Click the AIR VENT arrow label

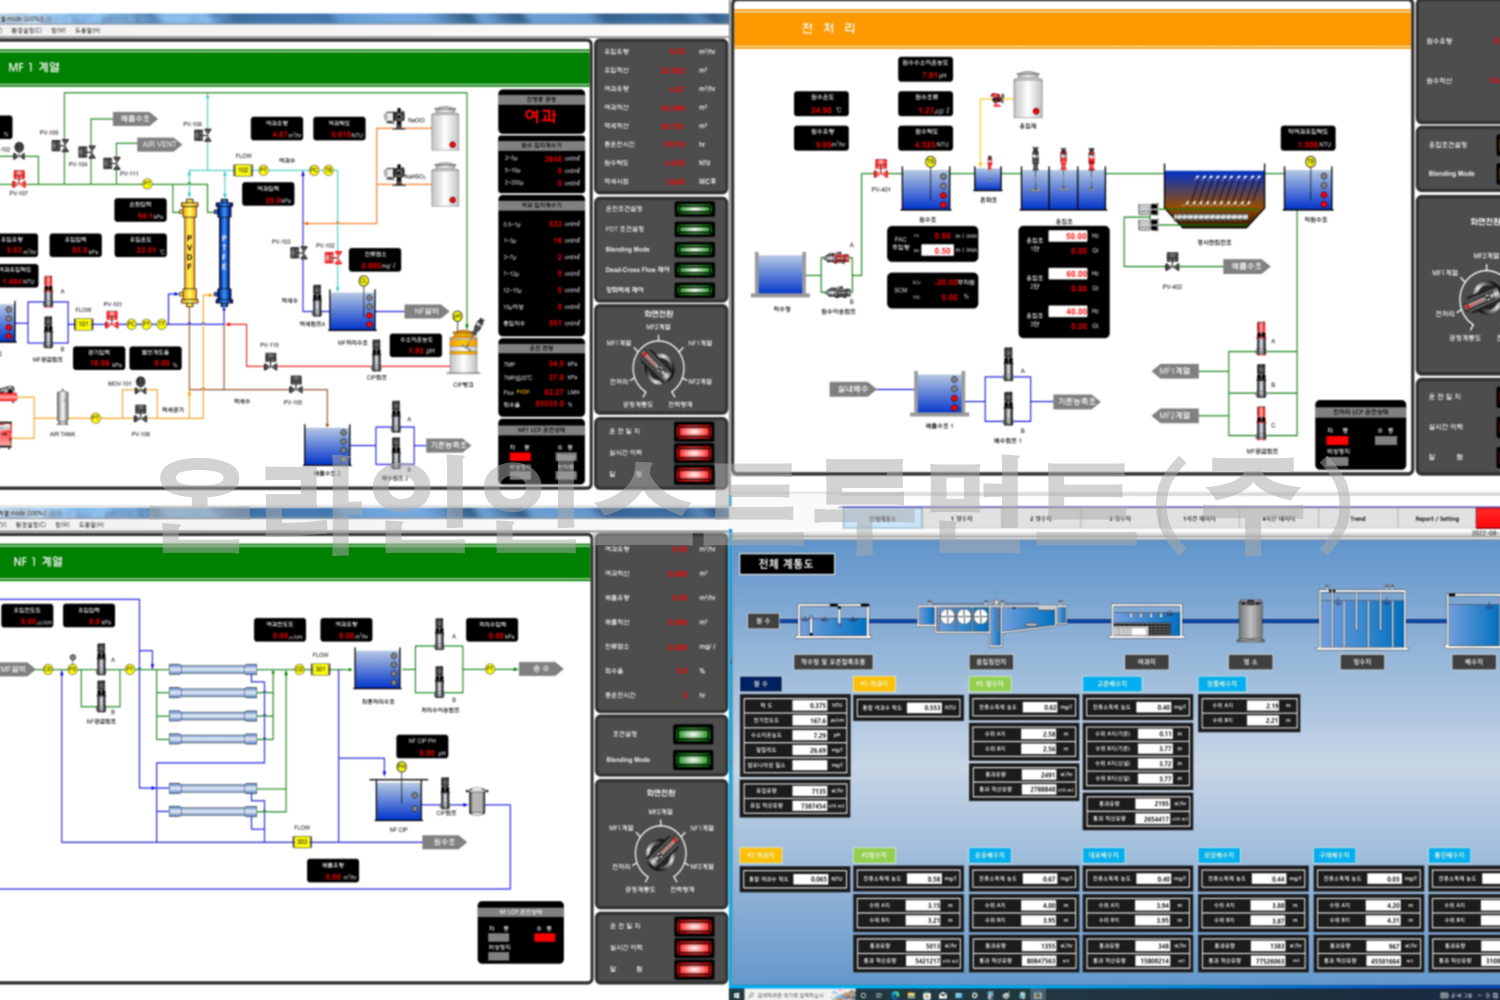coord(158,144)
